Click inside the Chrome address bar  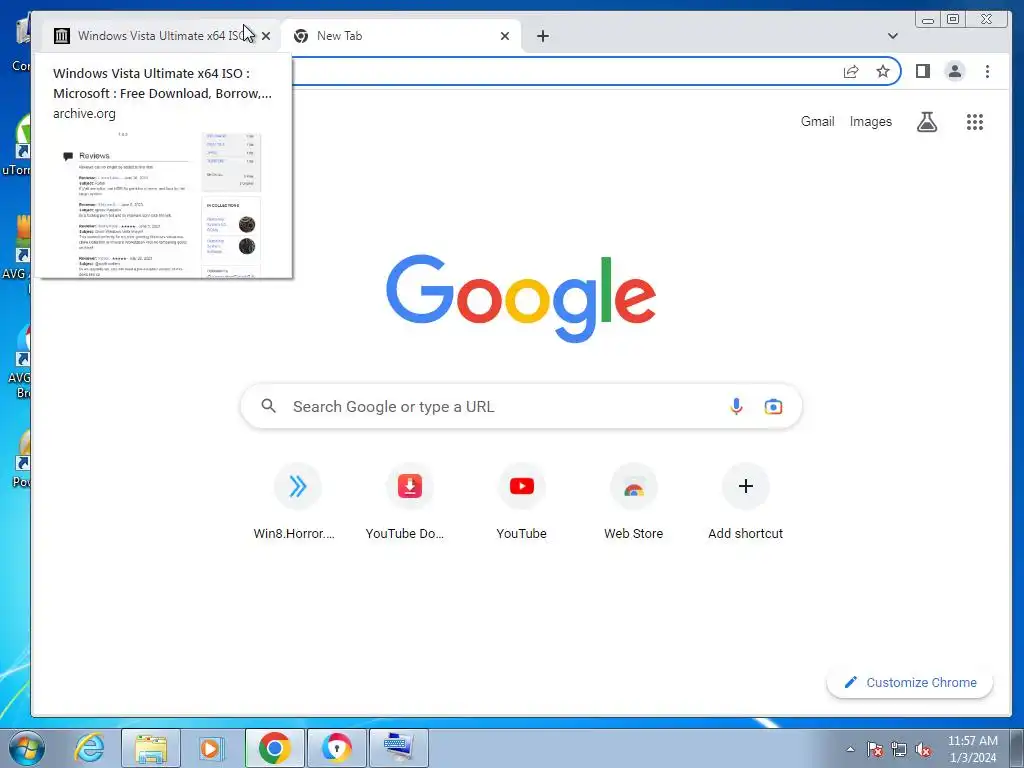pyautogui.click(x=562, y=71)
